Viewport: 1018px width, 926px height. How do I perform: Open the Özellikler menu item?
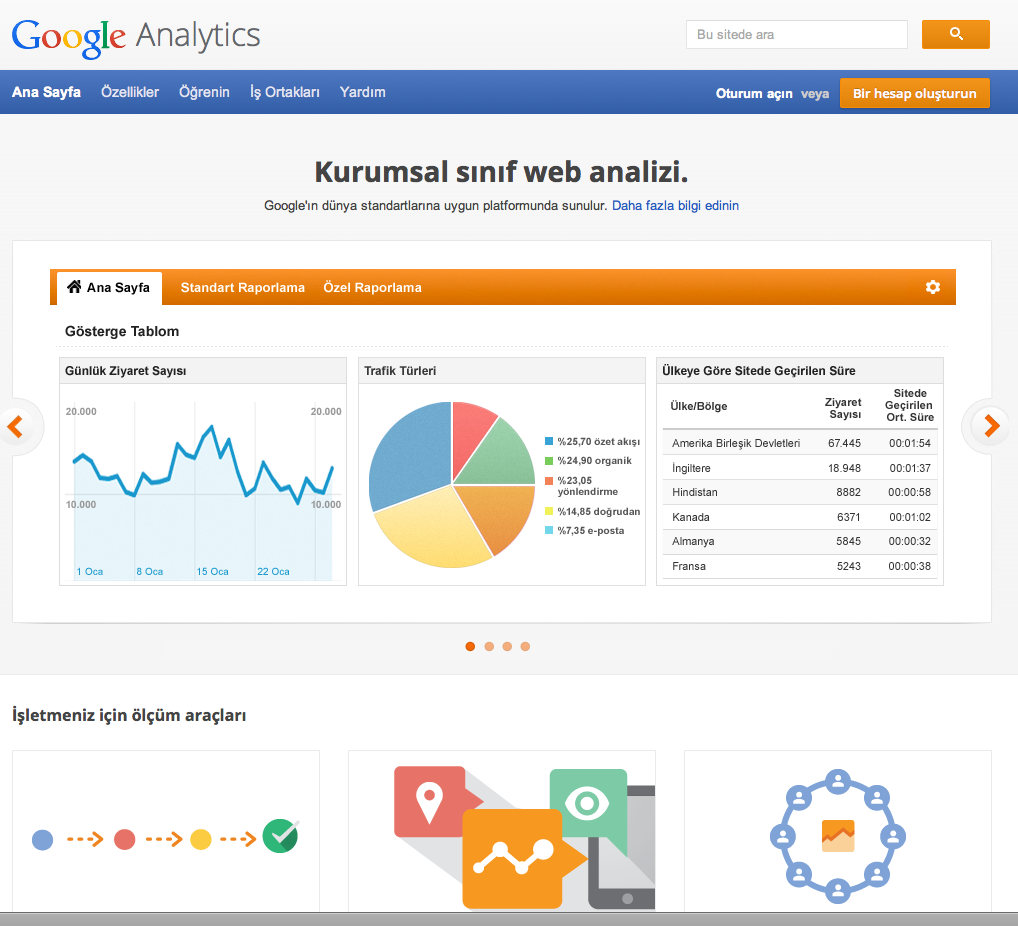pyautogui.click(x=130, y=92)
